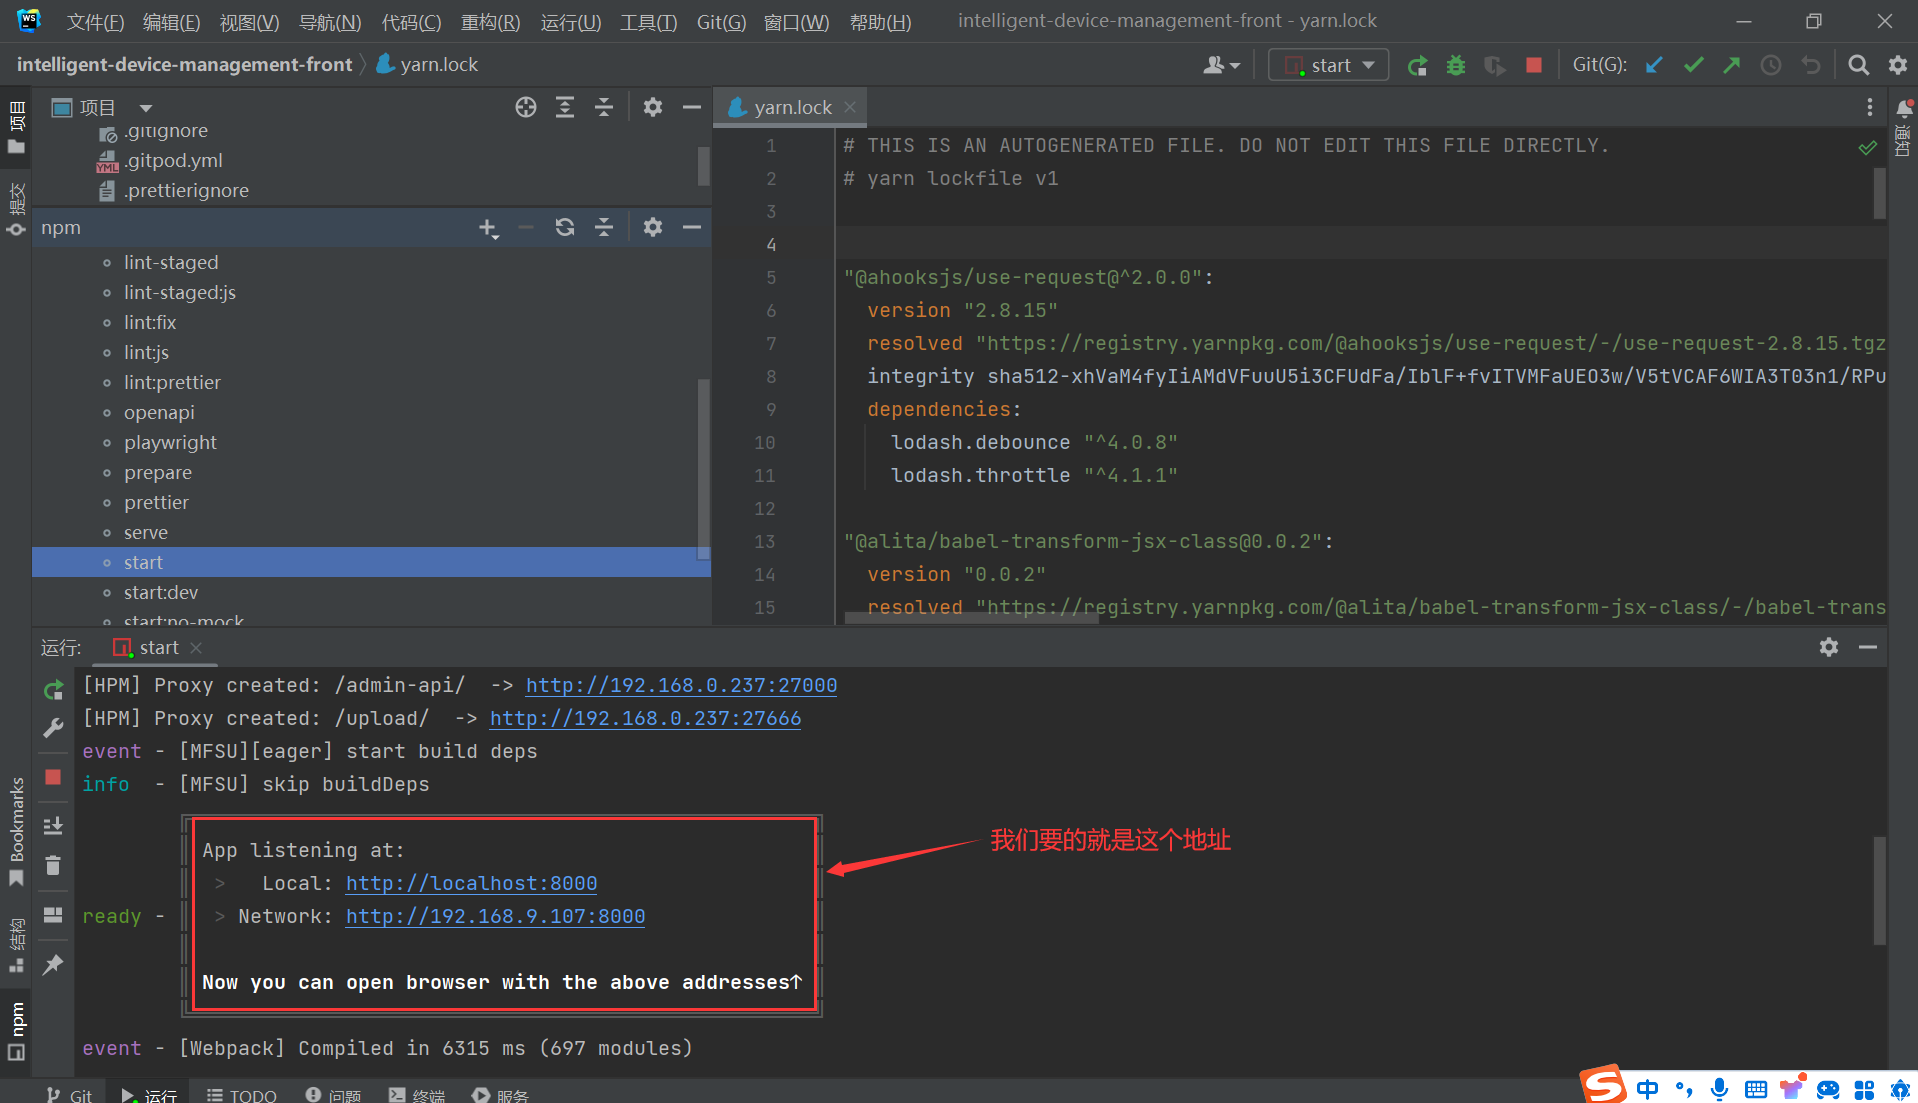
Task: Click Git update project arrow
Action: [x=1654, y=65]
